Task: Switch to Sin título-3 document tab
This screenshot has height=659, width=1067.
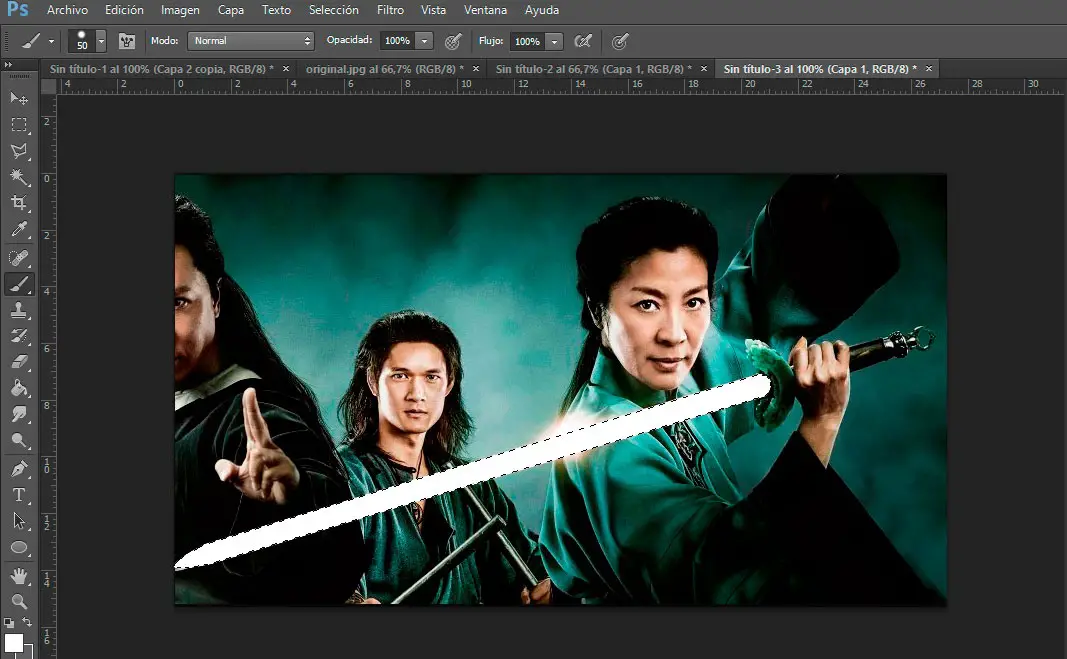Action: pyautogui.click(x=820, y=69)
